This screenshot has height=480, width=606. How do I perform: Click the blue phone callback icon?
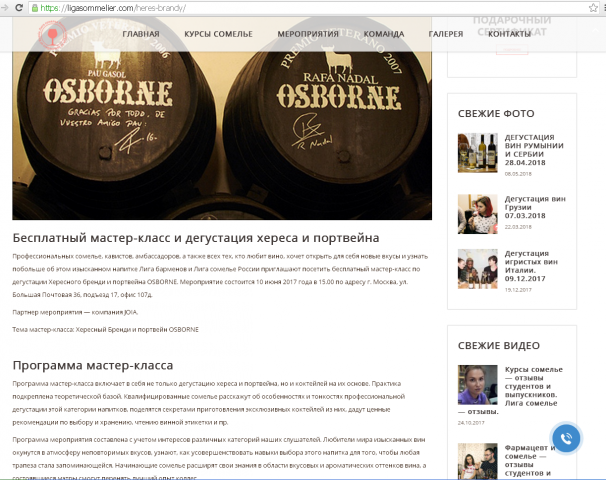(566, 438)
